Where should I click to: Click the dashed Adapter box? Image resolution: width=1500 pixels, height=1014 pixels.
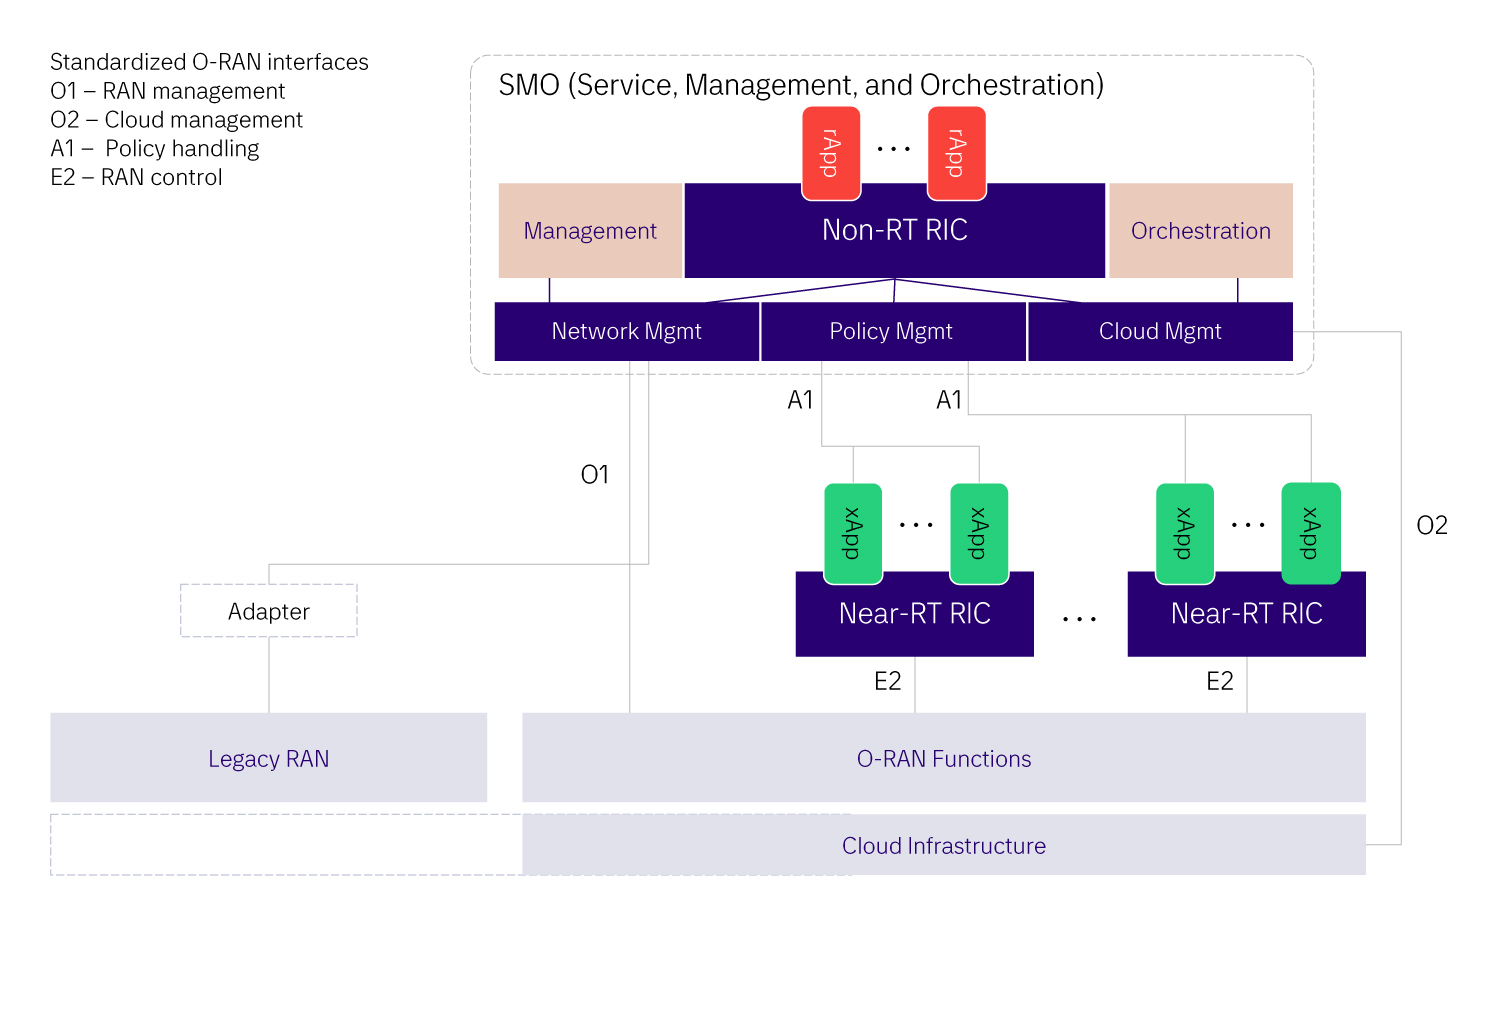[x=269, y=611]
